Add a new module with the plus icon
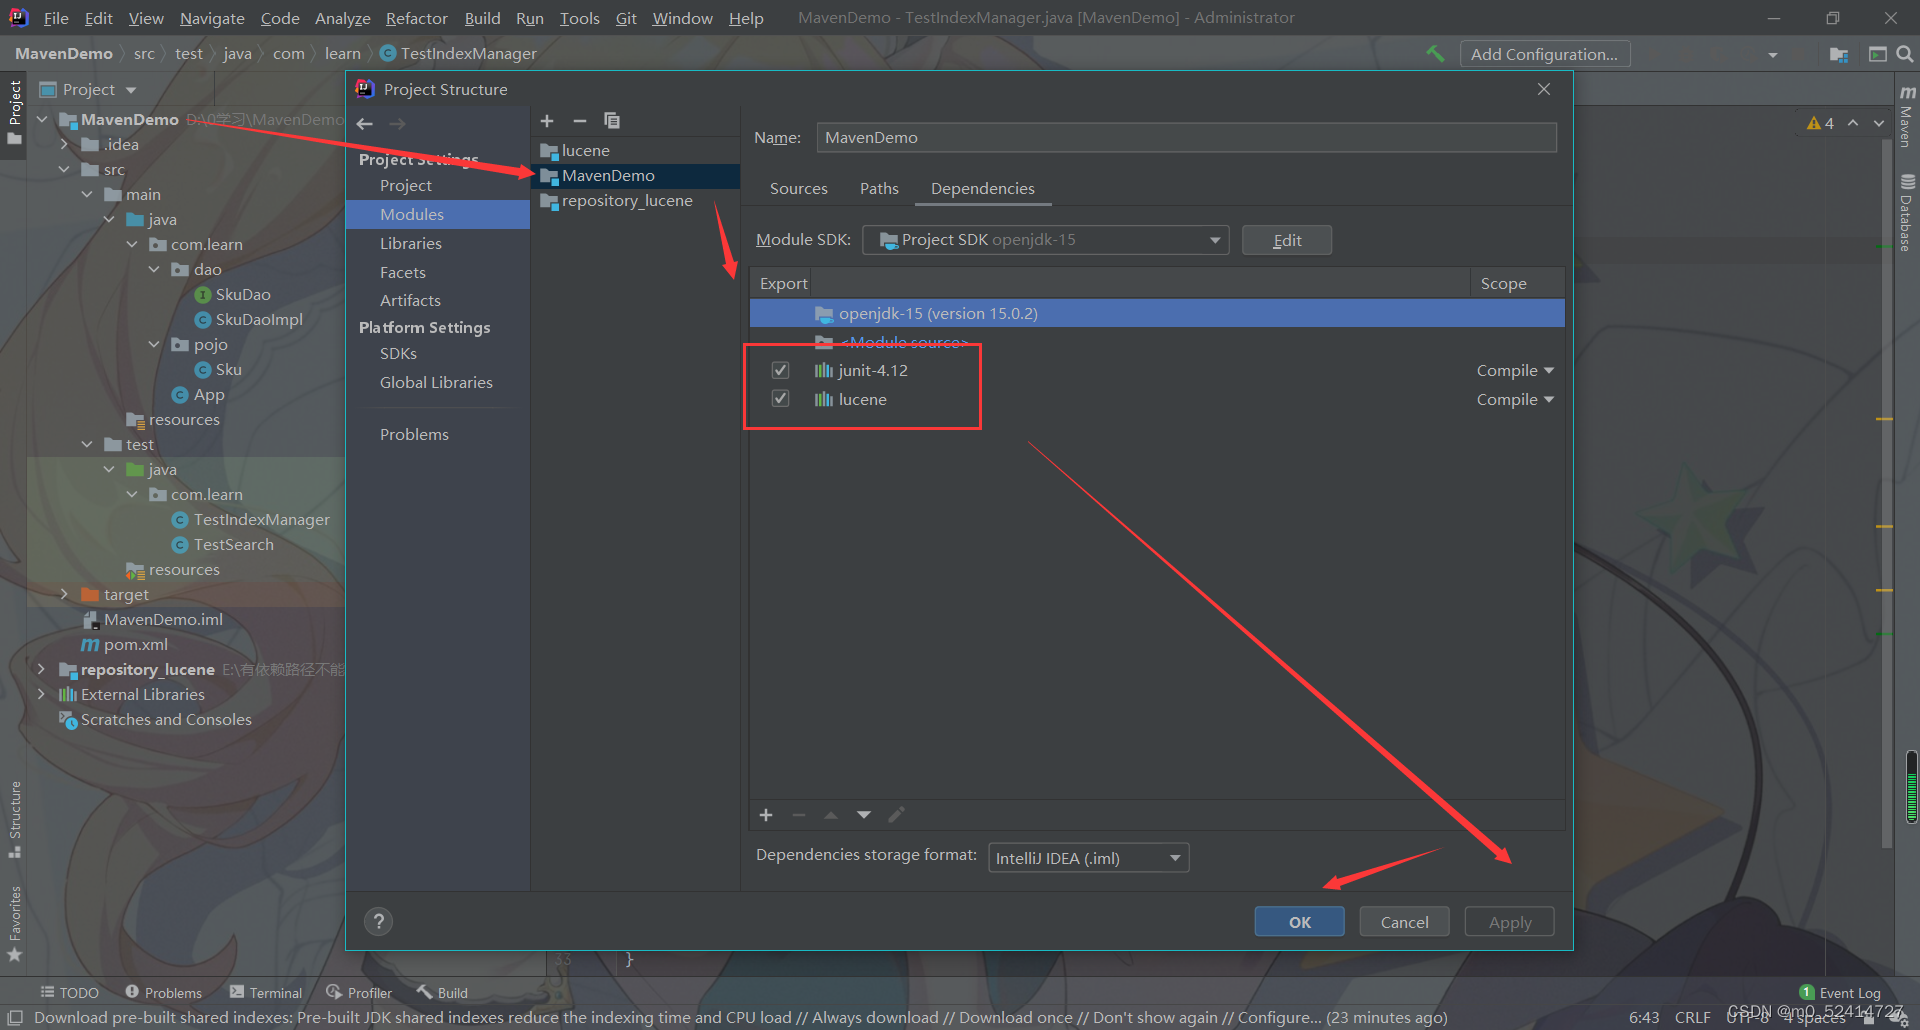This screenshot has width=1920, height=1030. 547,120
